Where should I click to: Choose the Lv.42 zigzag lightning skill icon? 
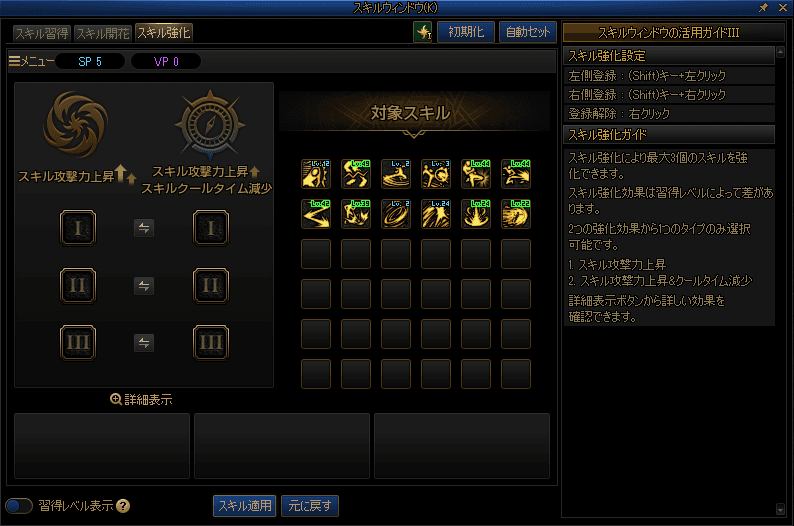[x=315, y=214]
